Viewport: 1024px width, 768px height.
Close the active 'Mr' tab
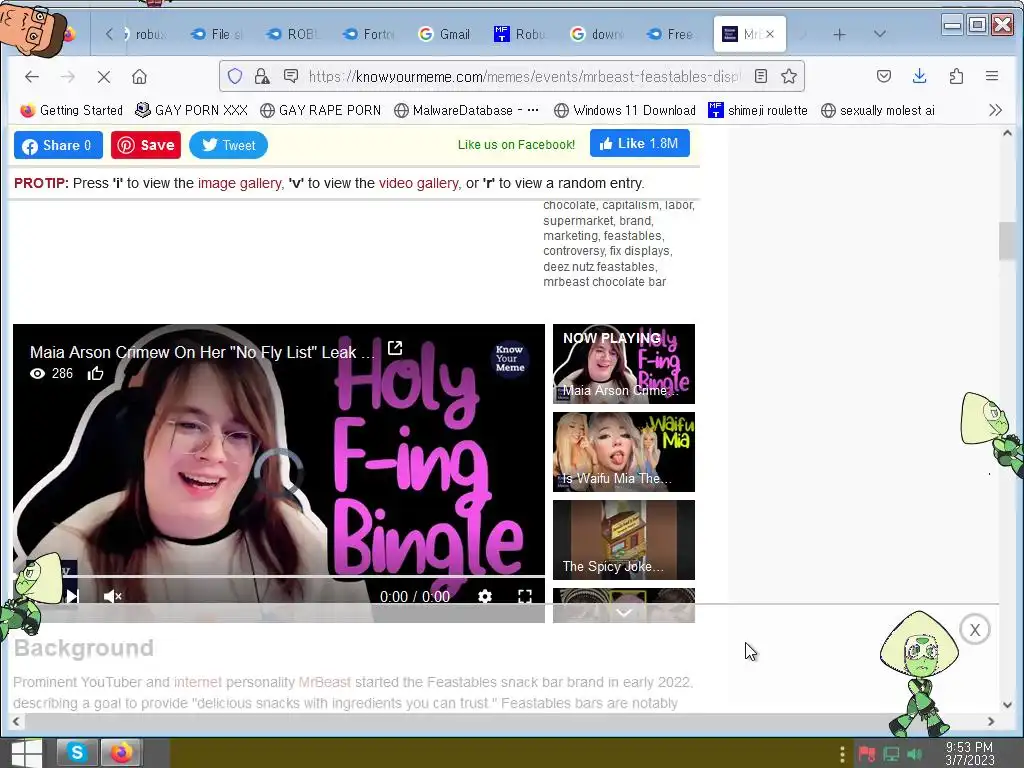point(770,34)
